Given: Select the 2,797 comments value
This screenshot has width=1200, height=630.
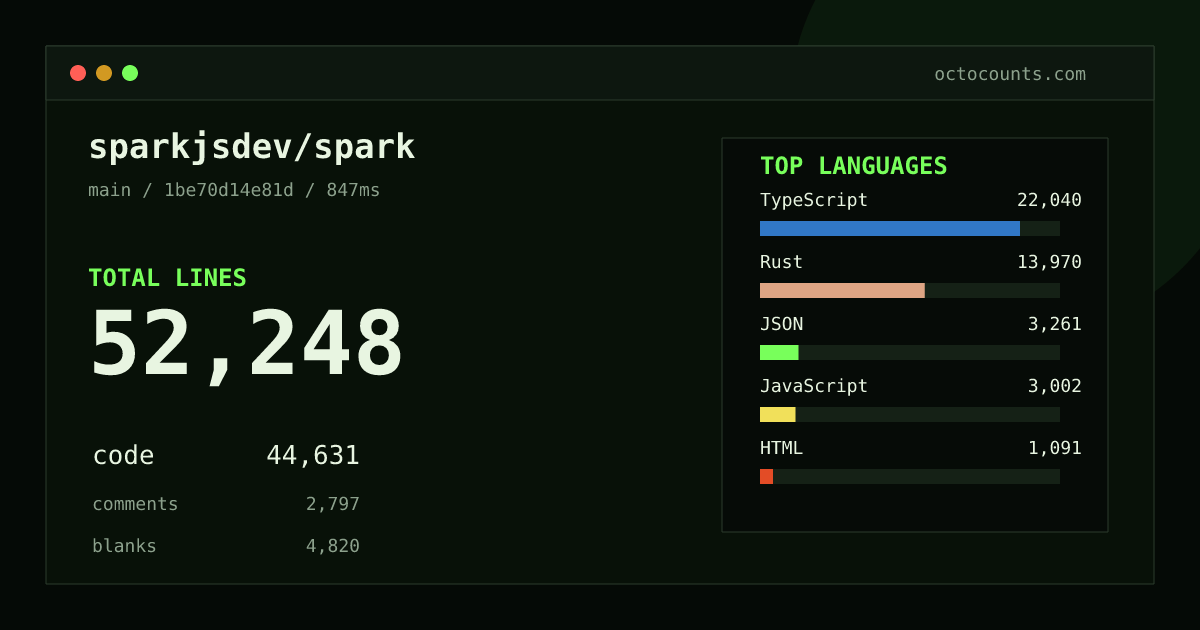Looking at the screenshot, I should (333, 504).
